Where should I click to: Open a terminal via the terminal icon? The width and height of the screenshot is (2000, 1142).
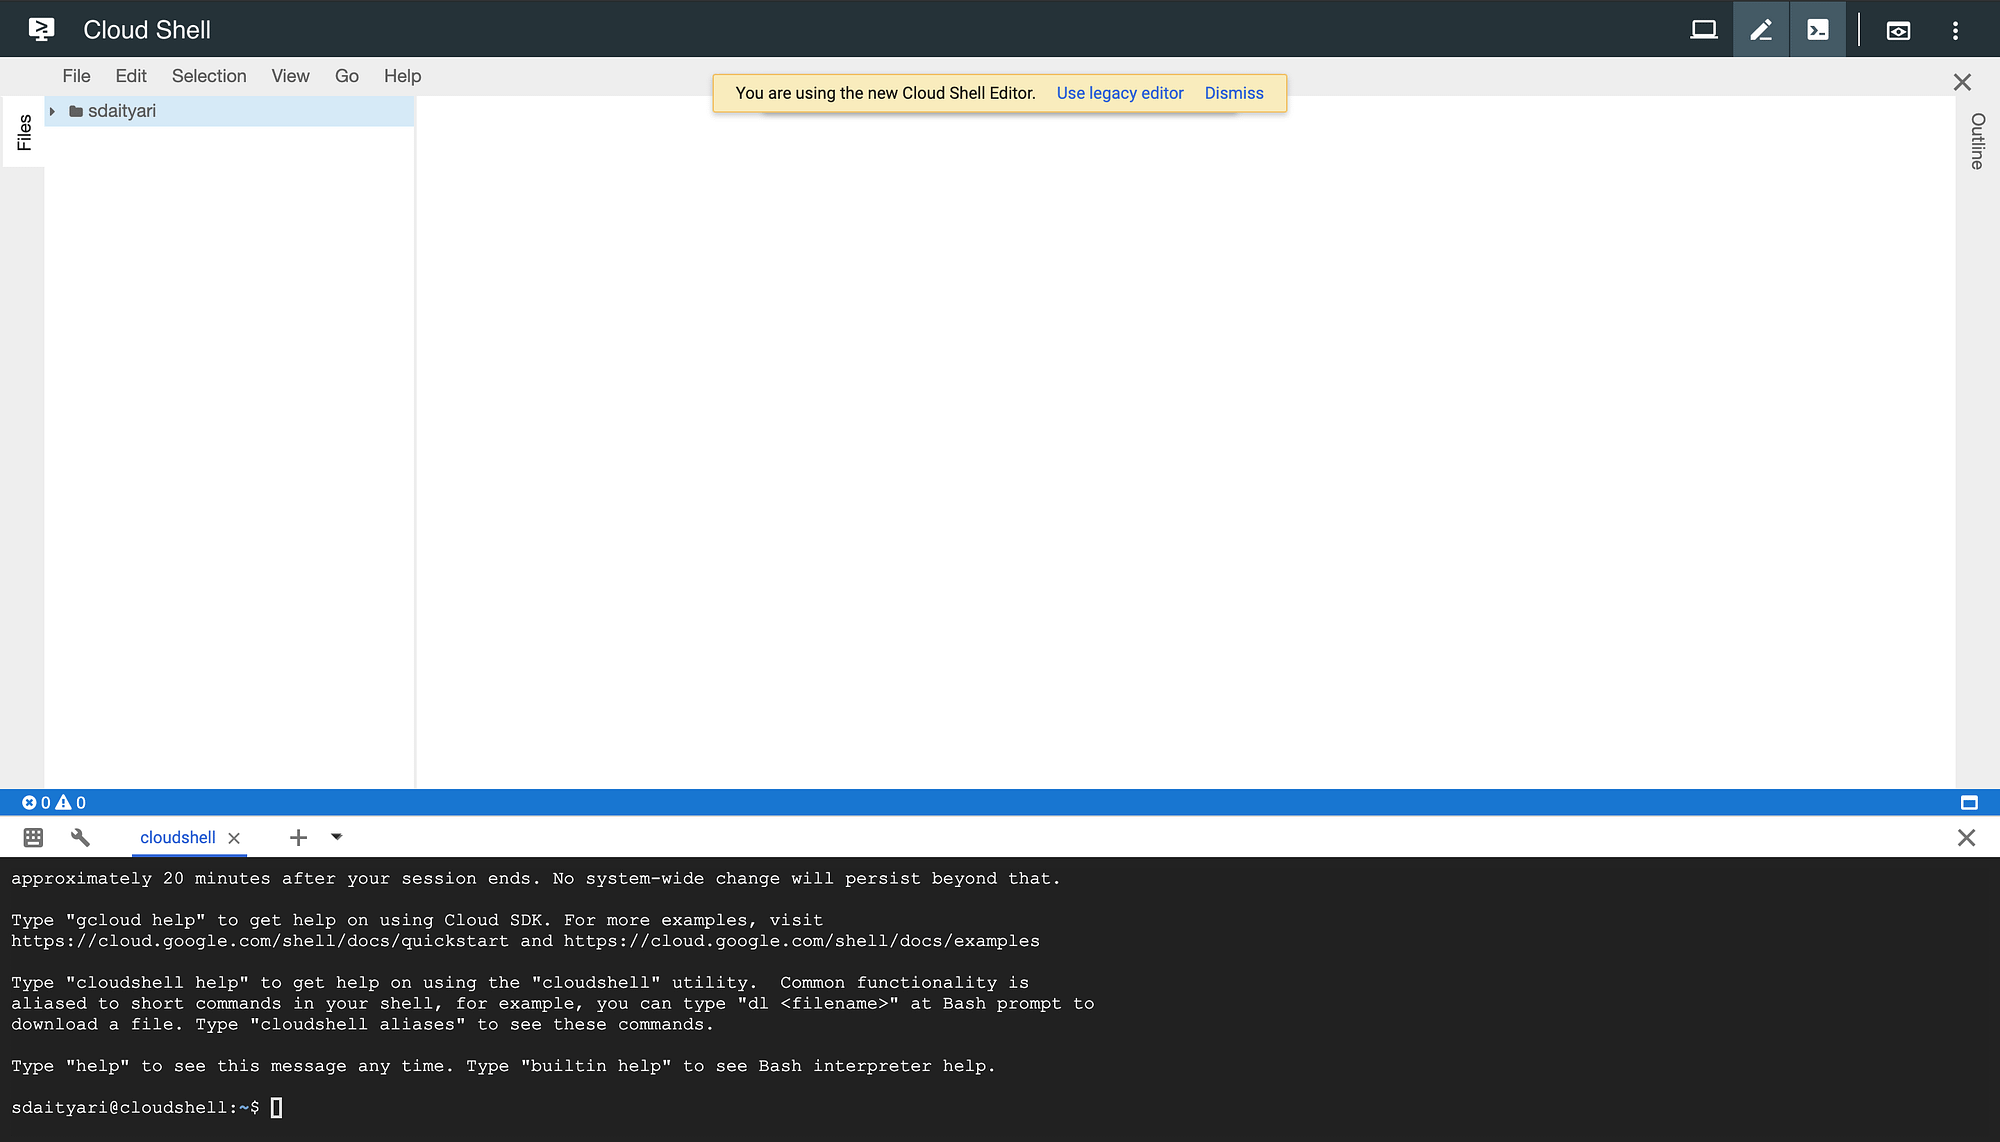pyautogui.click(x=1817, y=29)
